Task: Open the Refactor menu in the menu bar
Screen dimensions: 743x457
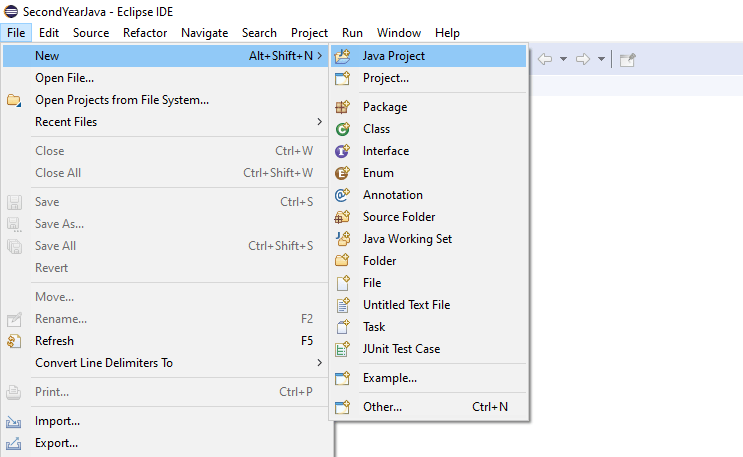Action: [x=145, y=33]
